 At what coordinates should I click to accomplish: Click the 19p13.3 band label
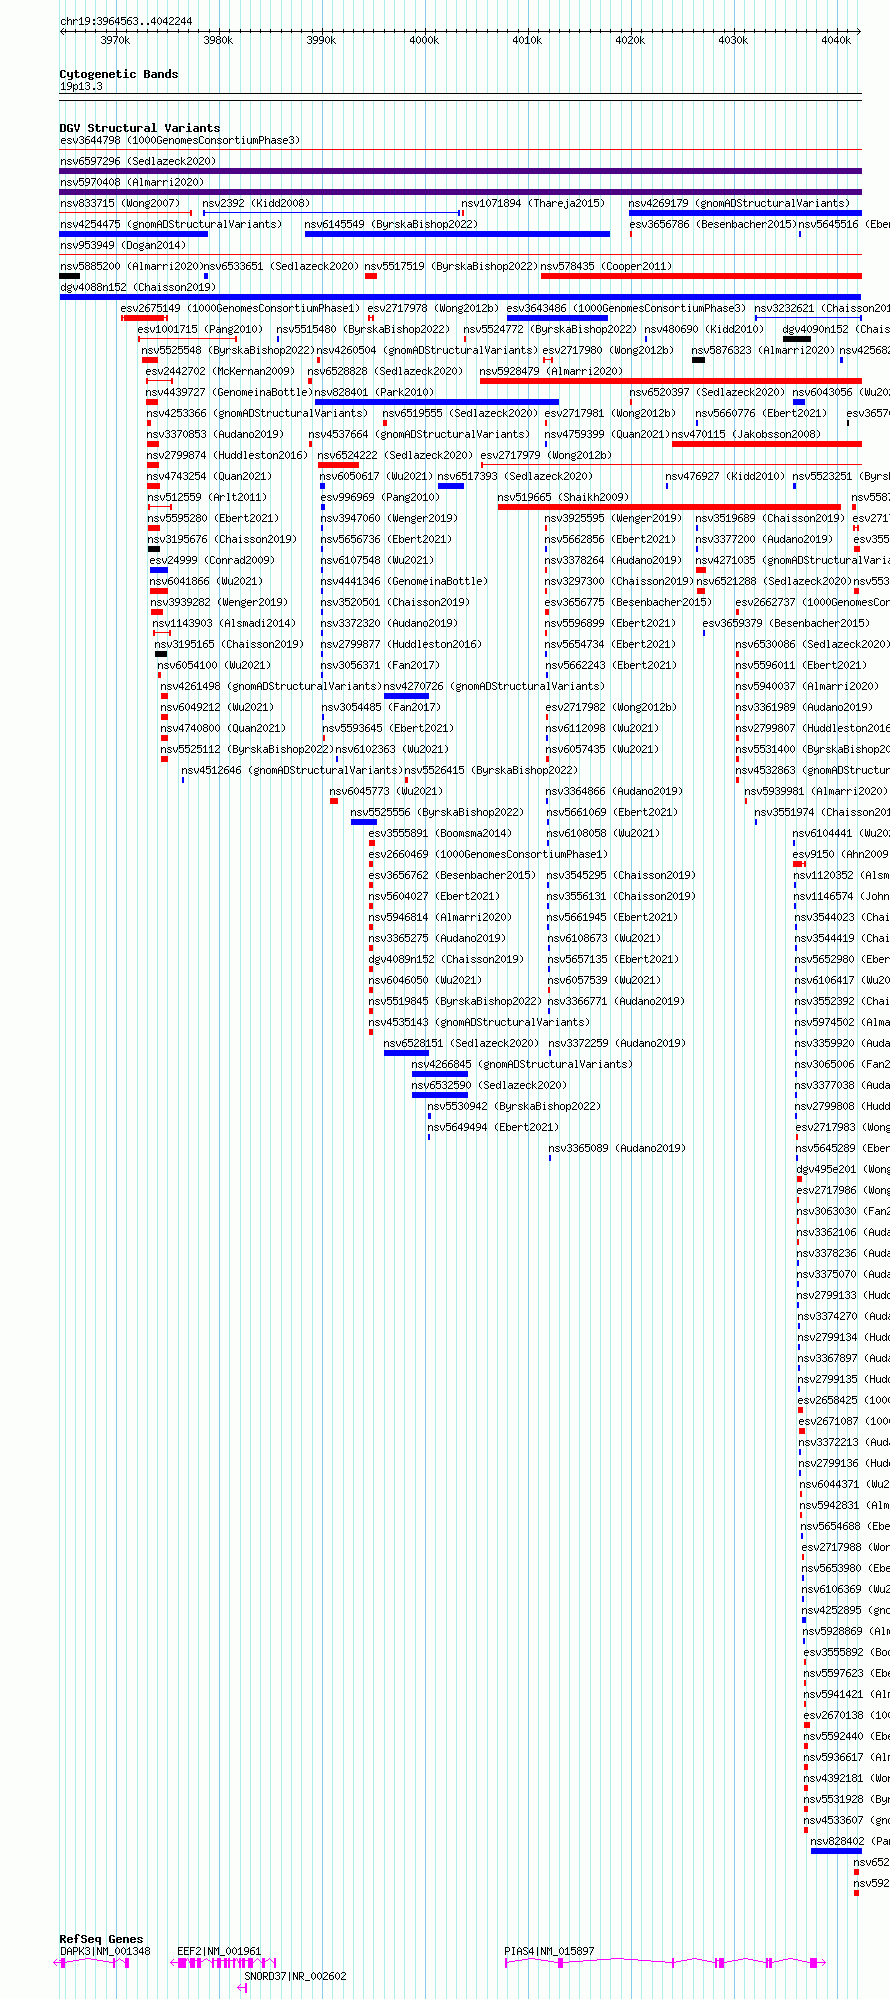point(81,86)
